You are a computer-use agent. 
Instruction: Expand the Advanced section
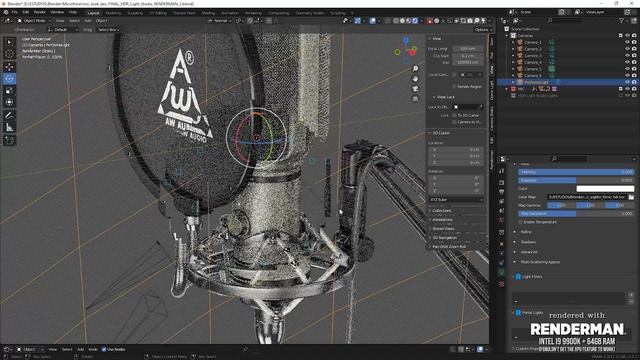click(529, 252)
